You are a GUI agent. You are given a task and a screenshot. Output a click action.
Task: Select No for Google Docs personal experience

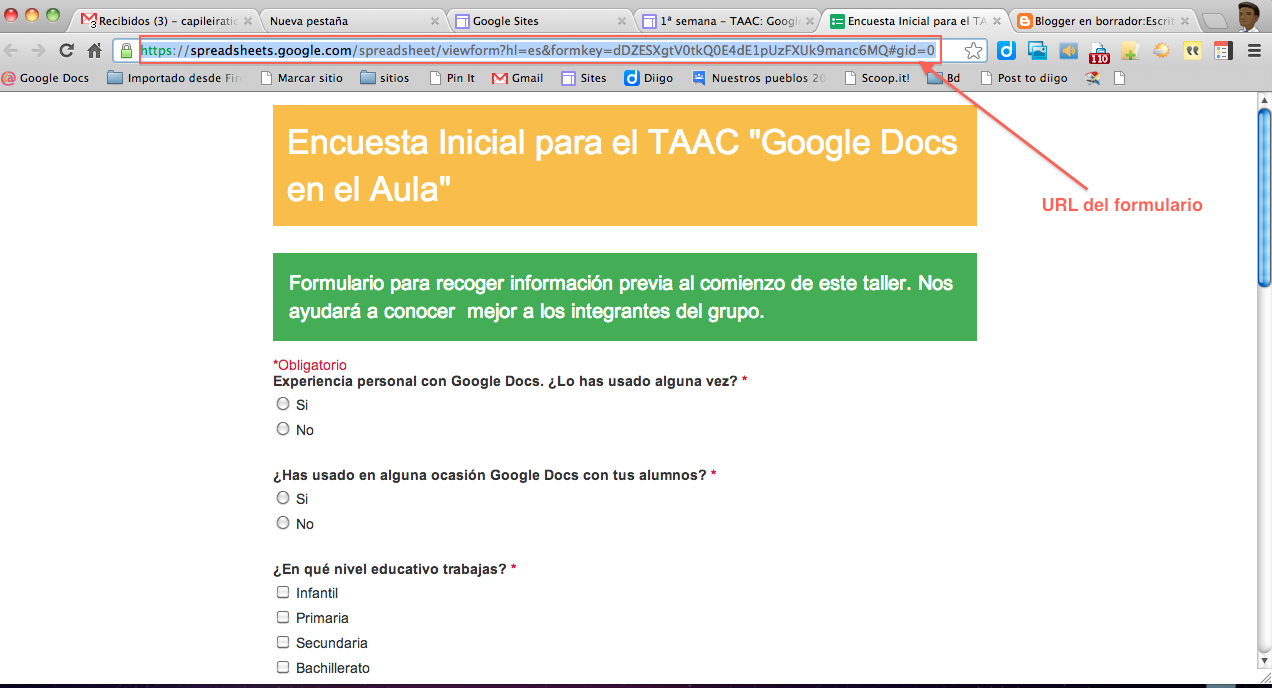(x=283, y=429)
